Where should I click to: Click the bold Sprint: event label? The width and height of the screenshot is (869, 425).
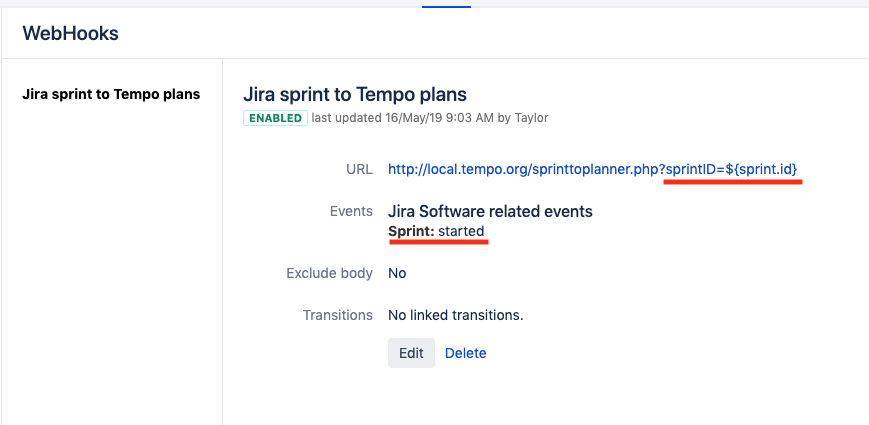[411, 231]
